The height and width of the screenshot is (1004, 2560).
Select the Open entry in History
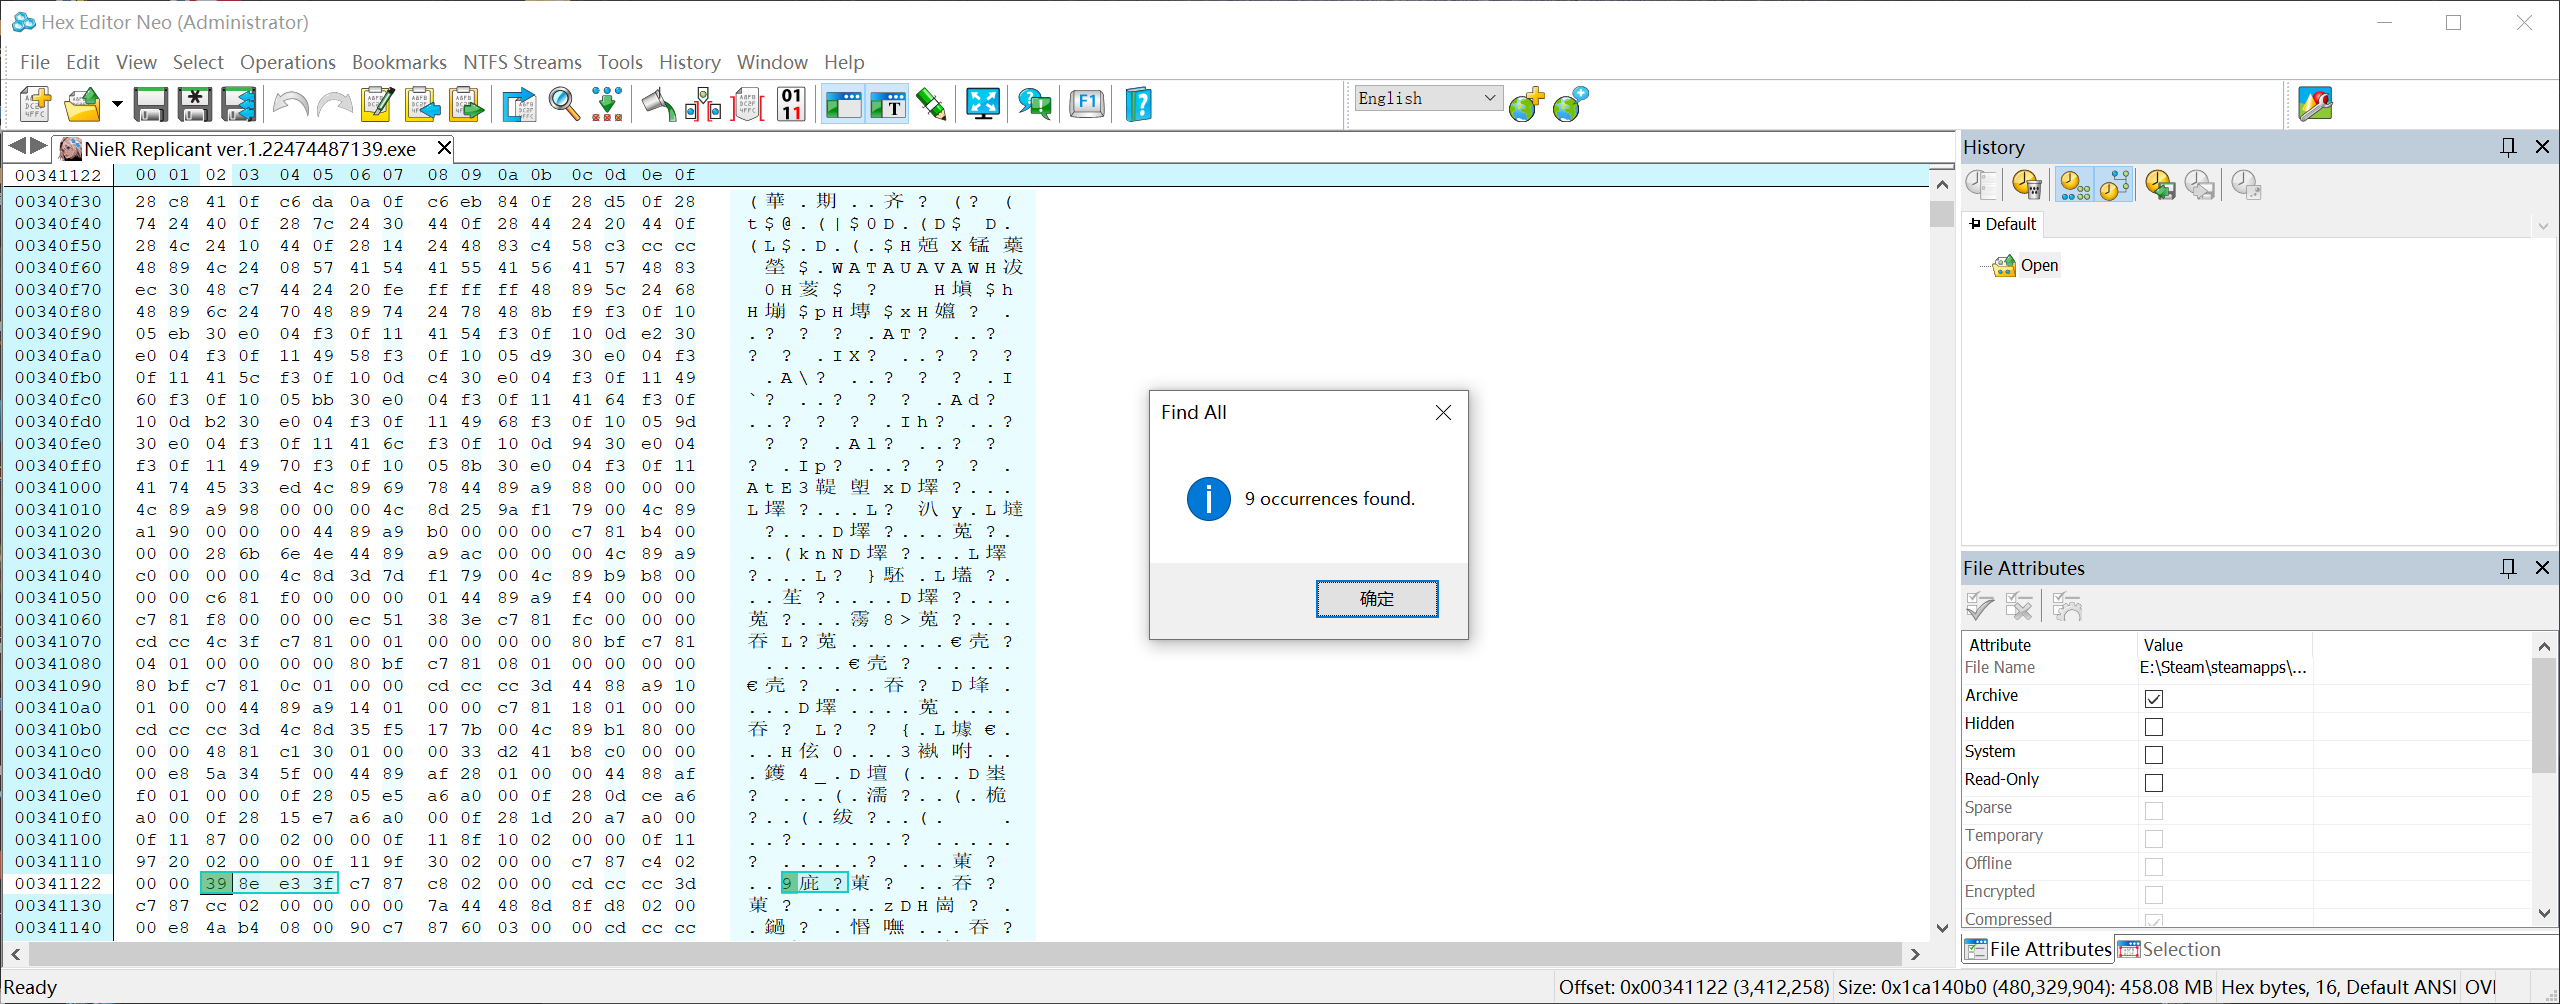2038,265
